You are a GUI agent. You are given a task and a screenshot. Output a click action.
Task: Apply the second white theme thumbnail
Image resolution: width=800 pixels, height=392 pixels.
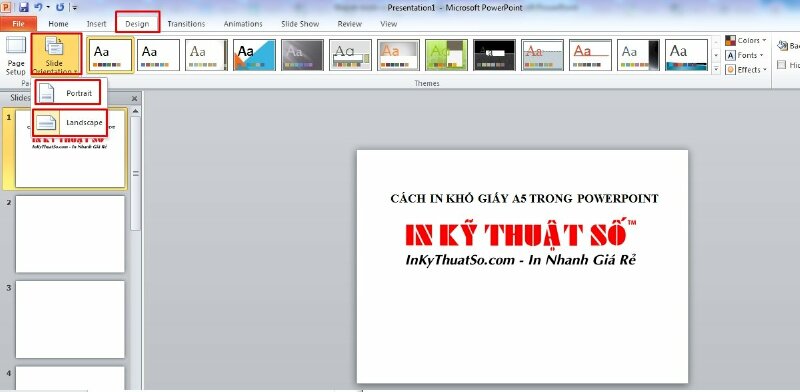tap(158, 55)
